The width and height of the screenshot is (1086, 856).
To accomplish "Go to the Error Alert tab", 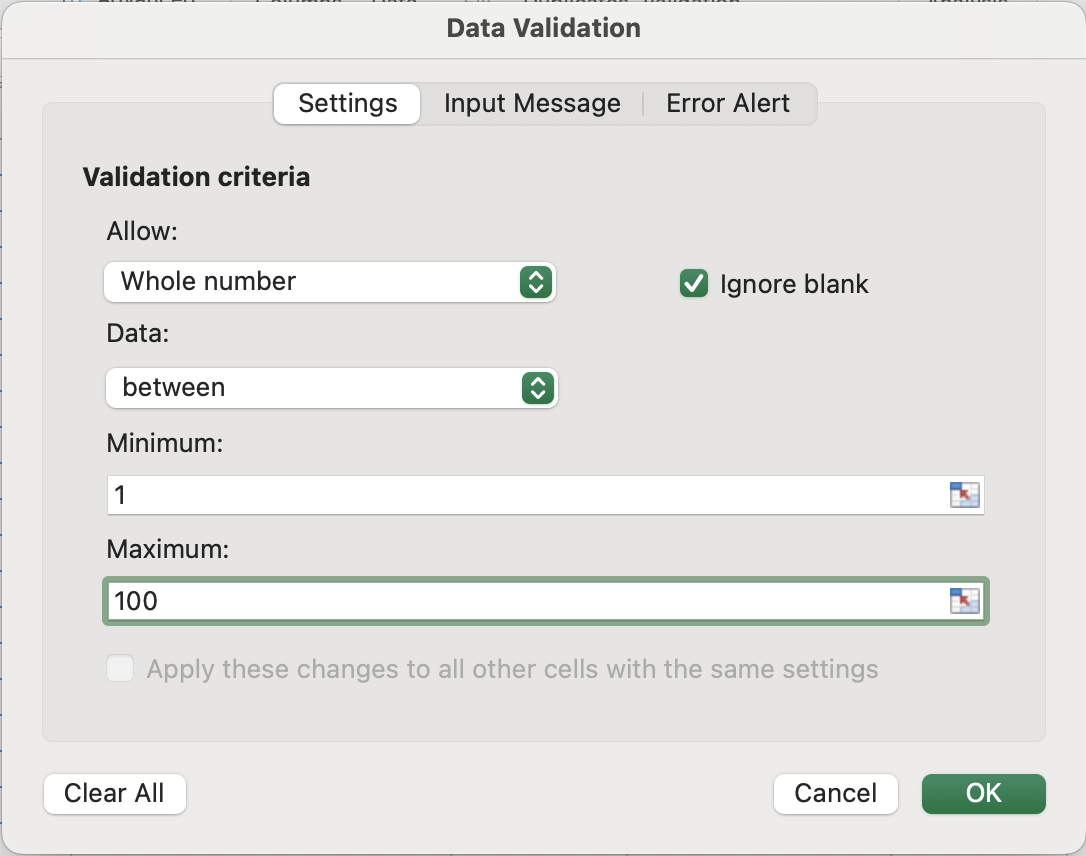I will (728, 104).
